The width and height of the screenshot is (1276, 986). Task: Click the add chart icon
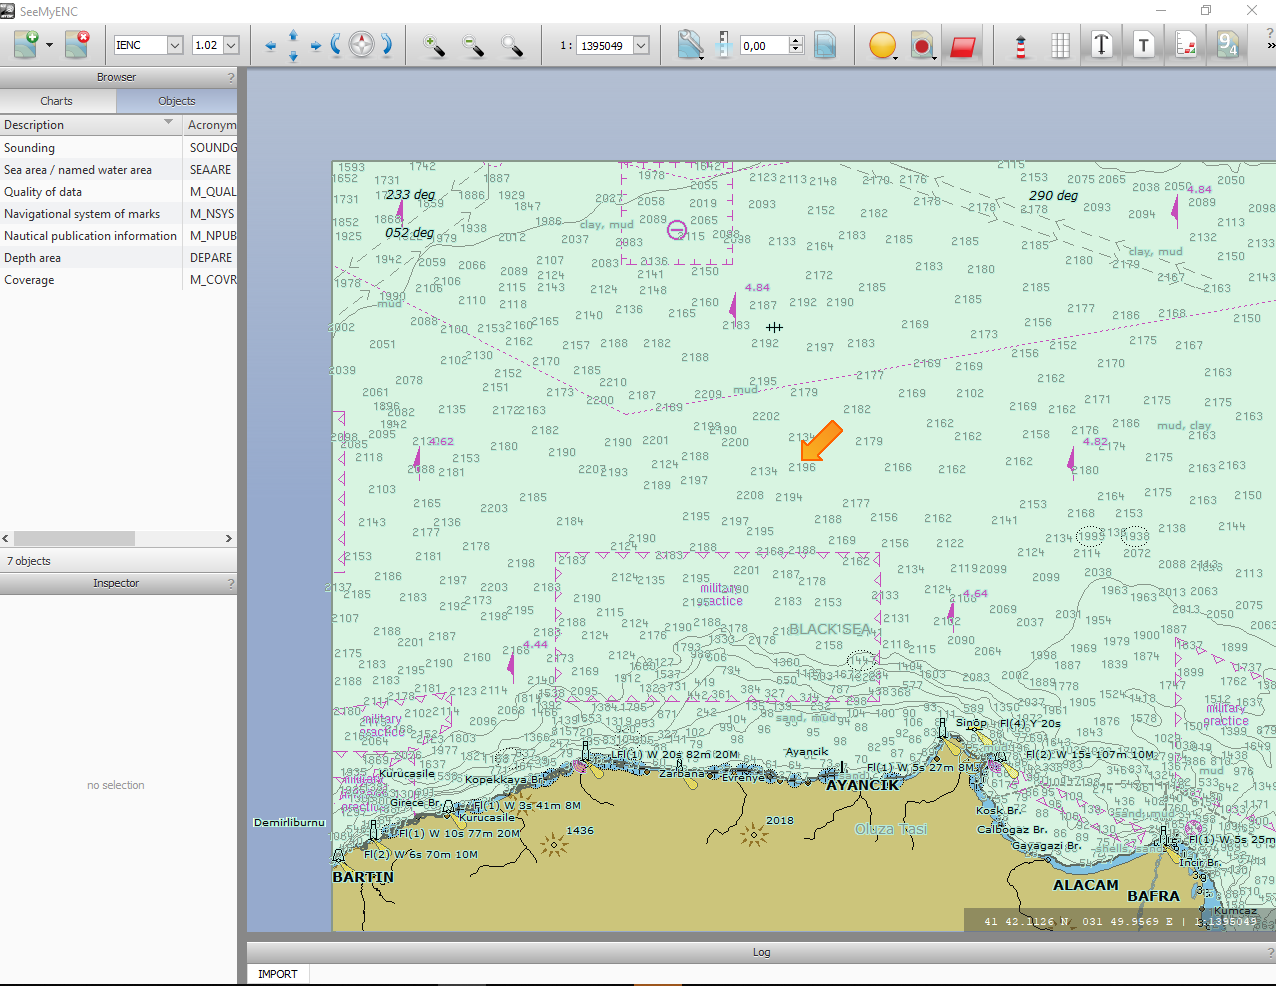click(x=26, y=45)
